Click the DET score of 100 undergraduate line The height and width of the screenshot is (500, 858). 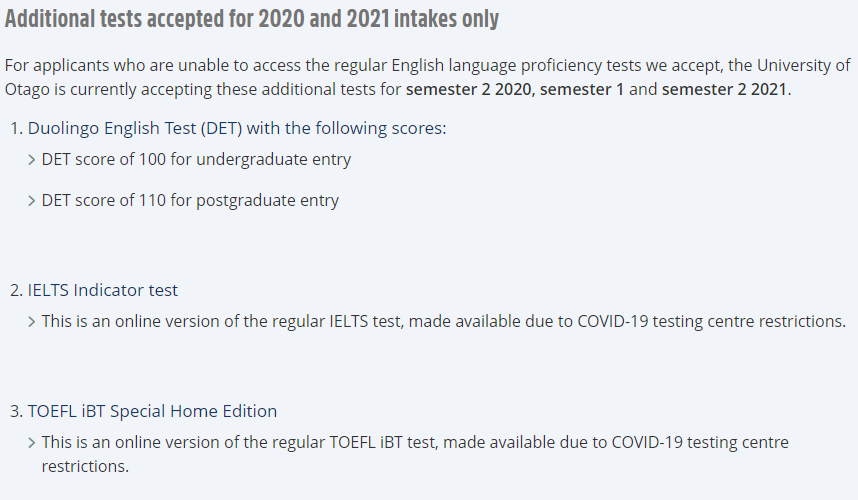click(196, 160)
